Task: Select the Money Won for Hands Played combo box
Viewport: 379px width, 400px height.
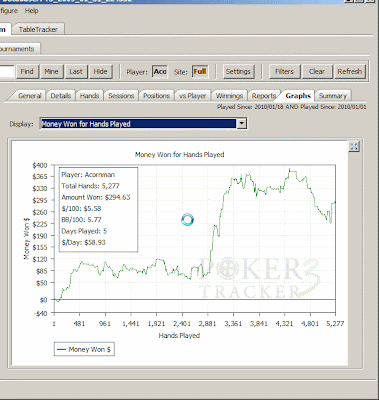Action: [143, 124]
